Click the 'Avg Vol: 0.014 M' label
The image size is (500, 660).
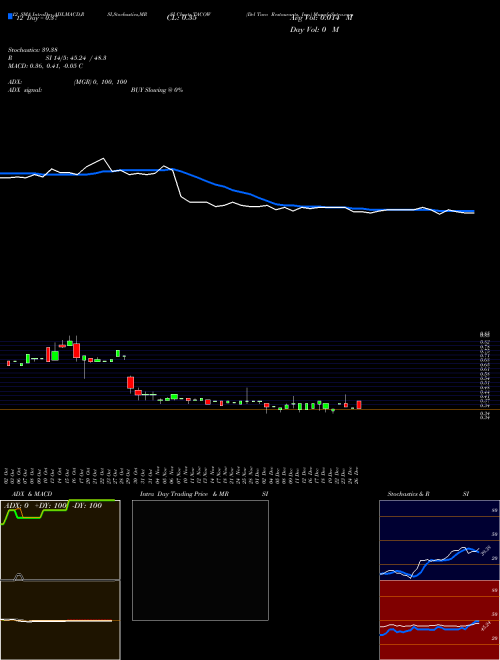coord(321,18)
